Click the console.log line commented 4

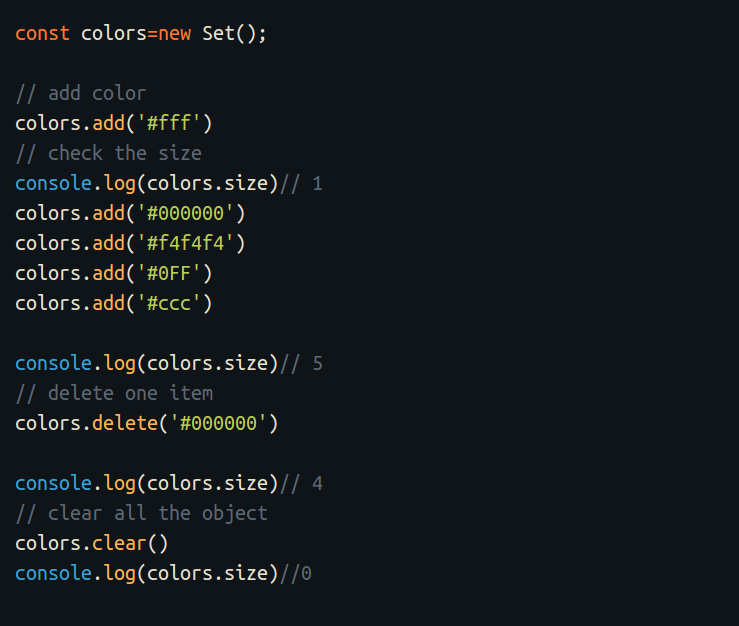point(169,483)
